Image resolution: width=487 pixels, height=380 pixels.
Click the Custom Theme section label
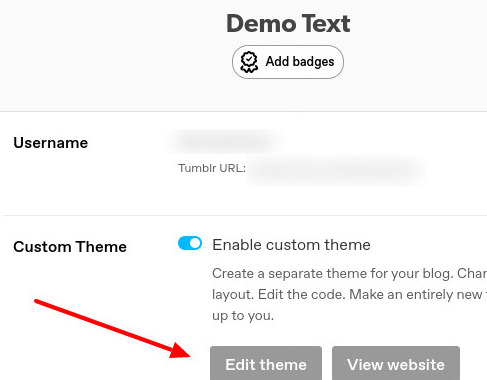click(x=70, y=247)
